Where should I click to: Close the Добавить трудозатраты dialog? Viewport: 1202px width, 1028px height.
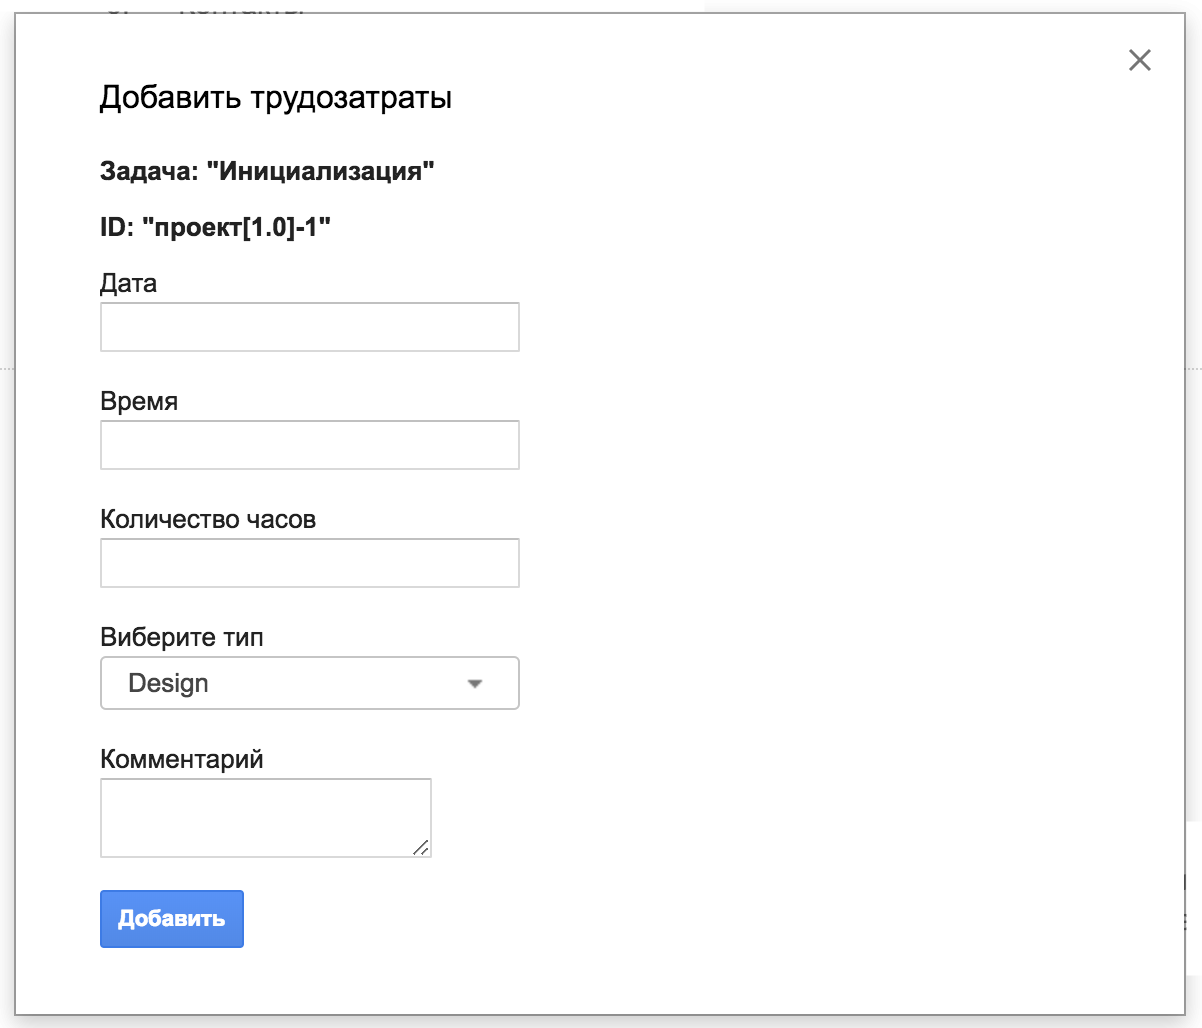pyautogui.click(x=1139, y=60)
